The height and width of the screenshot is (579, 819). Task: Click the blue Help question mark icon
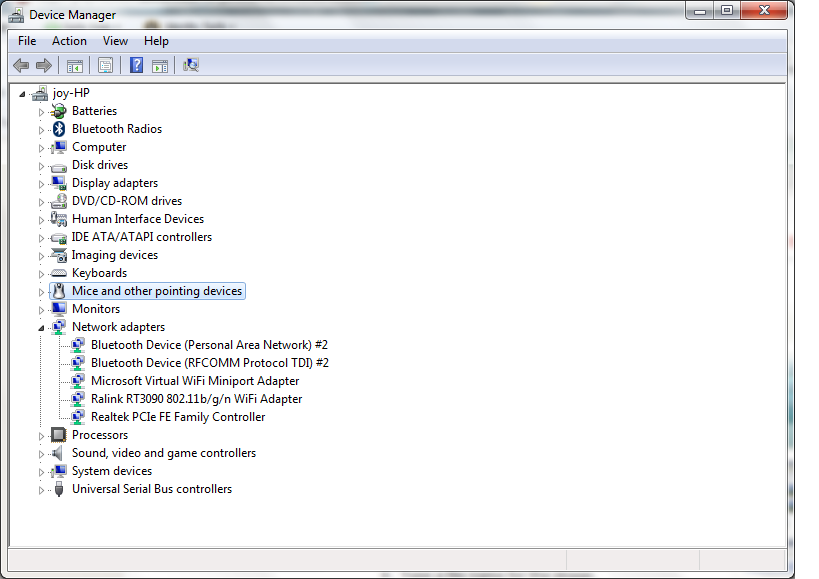[x=136, y=65]
